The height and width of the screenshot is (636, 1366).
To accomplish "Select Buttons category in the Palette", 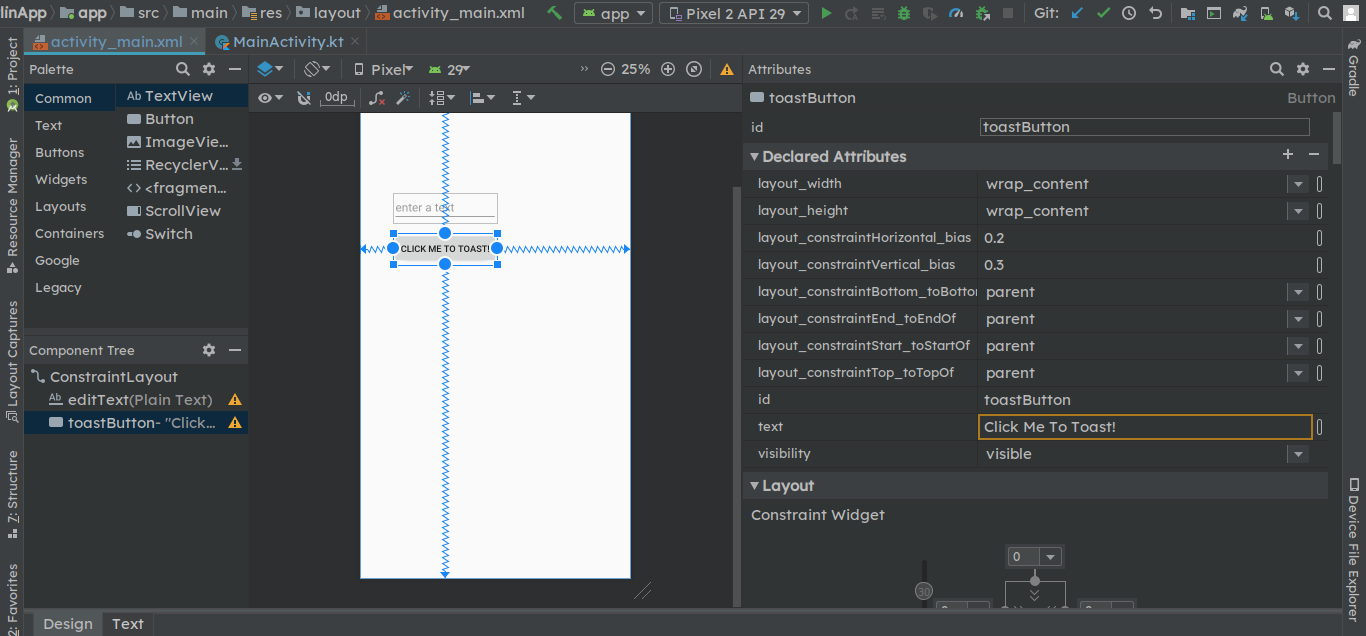I will [60, 152].
